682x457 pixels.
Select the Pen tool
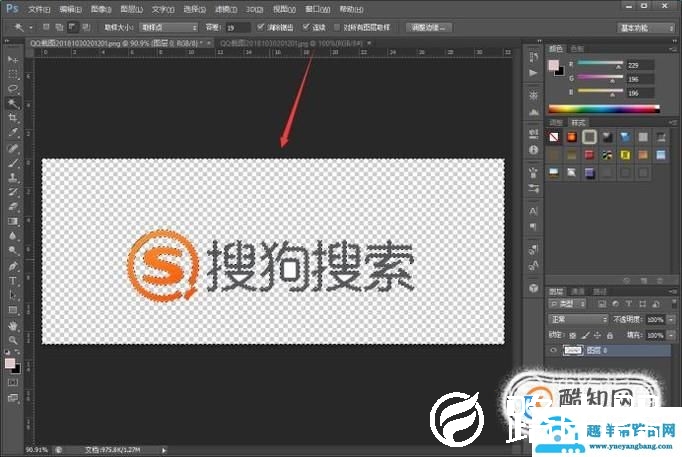[13, 266]
